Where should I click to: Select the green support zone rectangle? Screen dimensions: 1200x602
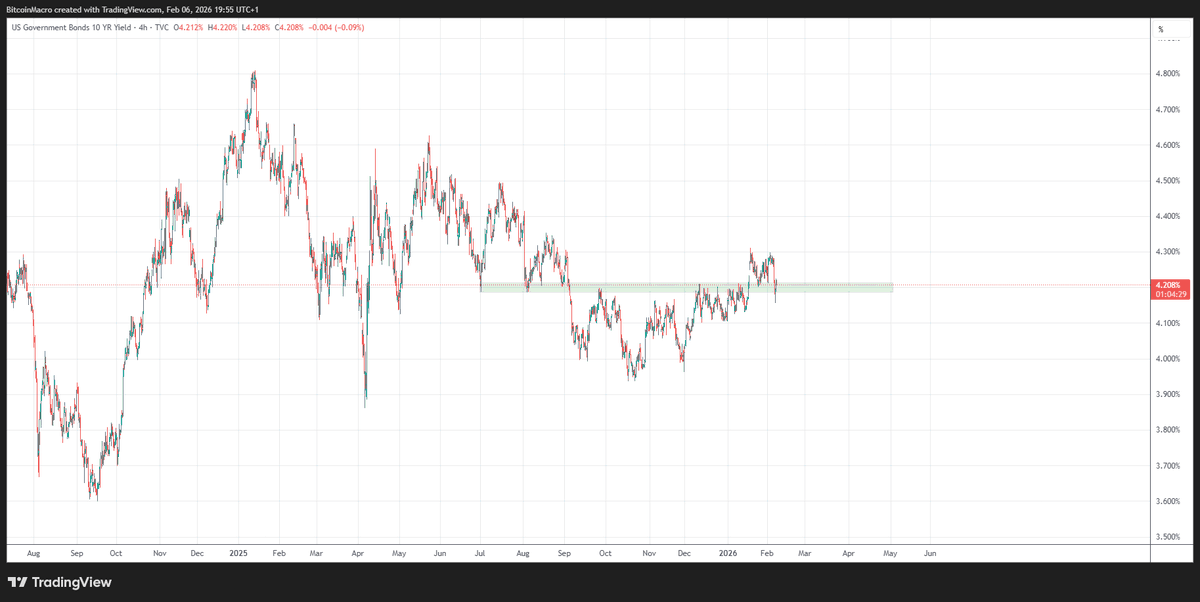686,287
